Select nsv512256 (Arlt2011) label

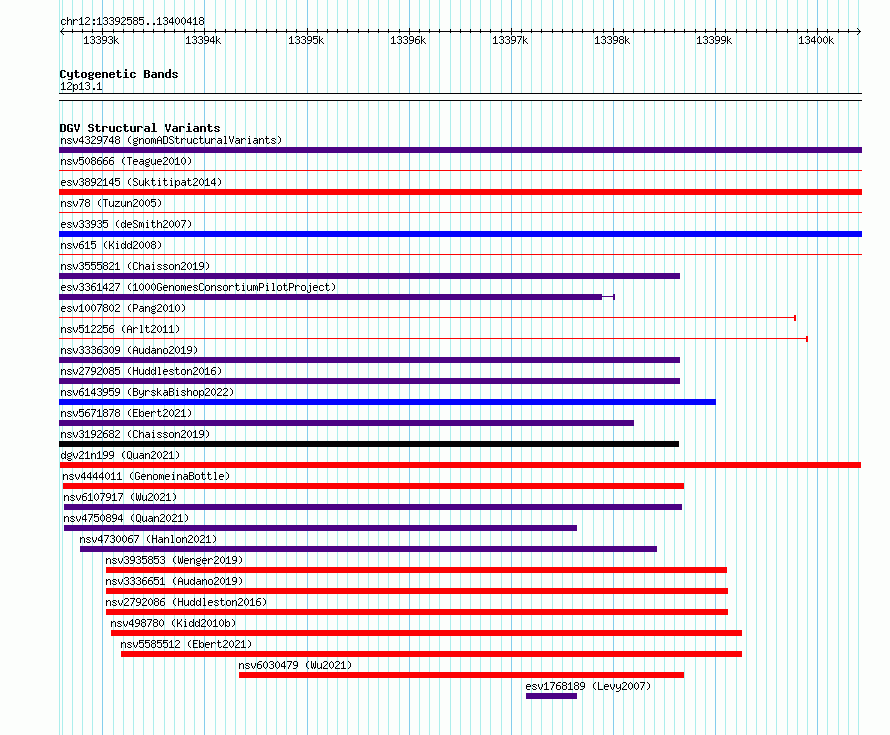pyautogui.click(x=120, y=329)
